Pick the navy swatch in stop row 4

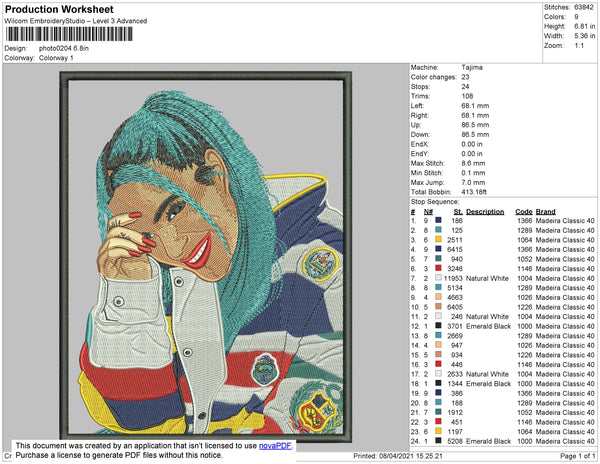(438, 249)
